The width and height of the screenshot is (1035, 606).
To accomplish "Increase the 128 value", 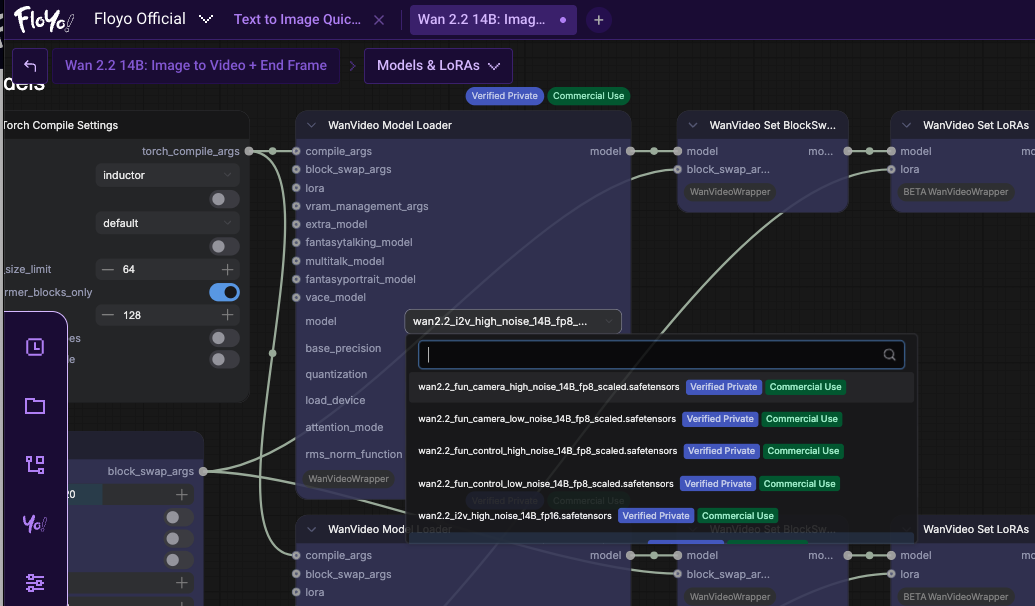I will 228,315.
